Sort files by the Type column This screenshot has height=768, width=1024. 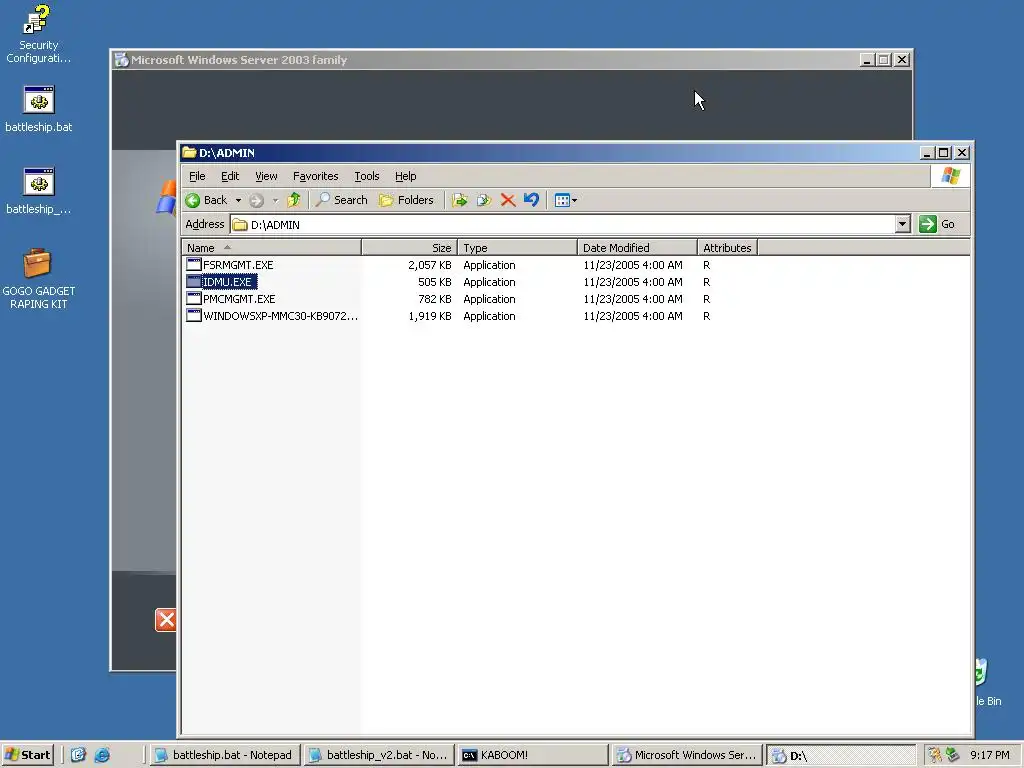coord(517,248)
